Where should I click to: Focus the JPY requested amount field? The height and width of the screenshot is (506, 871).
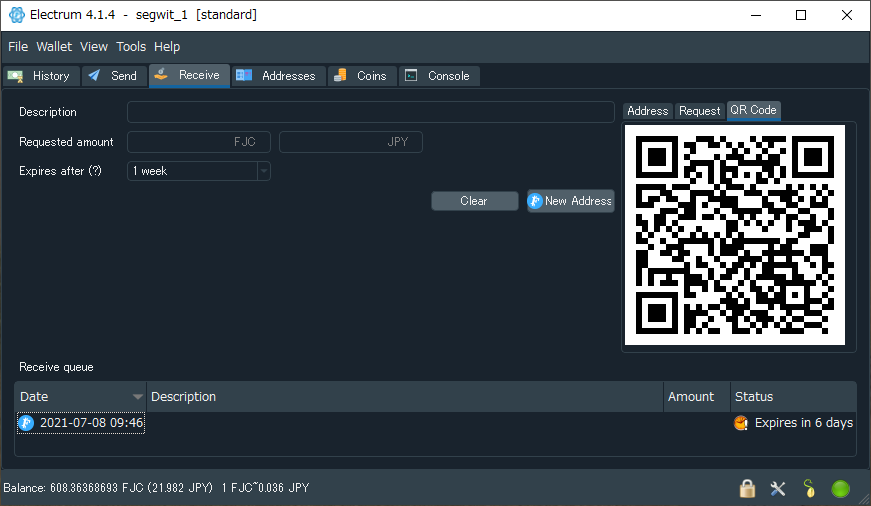tap(351, 142)
